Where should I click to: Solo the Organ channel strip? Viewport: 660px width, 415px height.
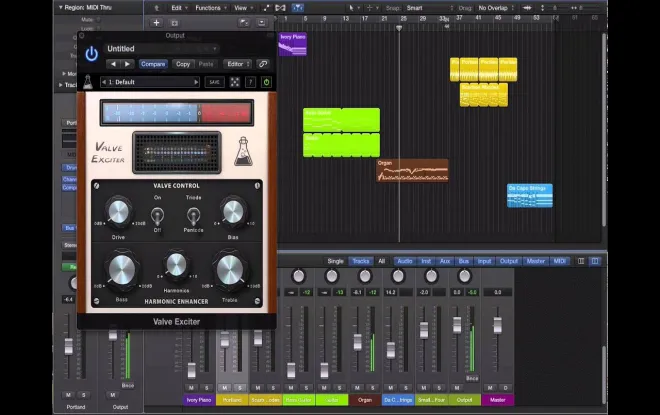click(x=373, y=388)
